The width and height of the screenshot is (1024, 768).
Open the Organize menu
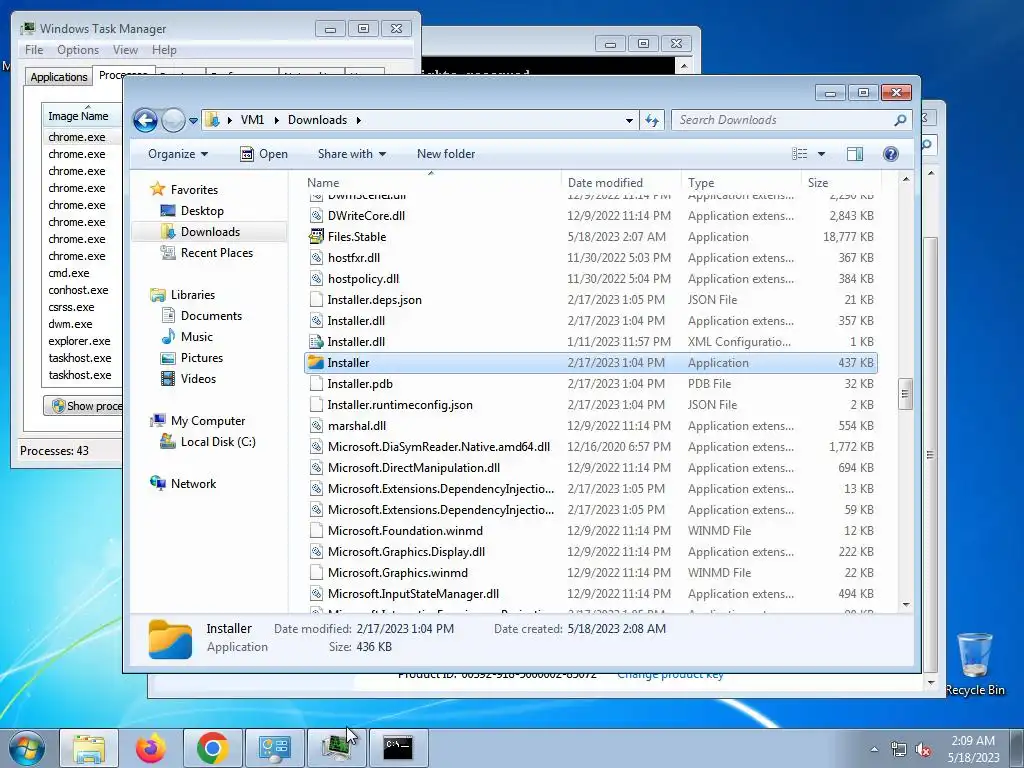[178, 154]
